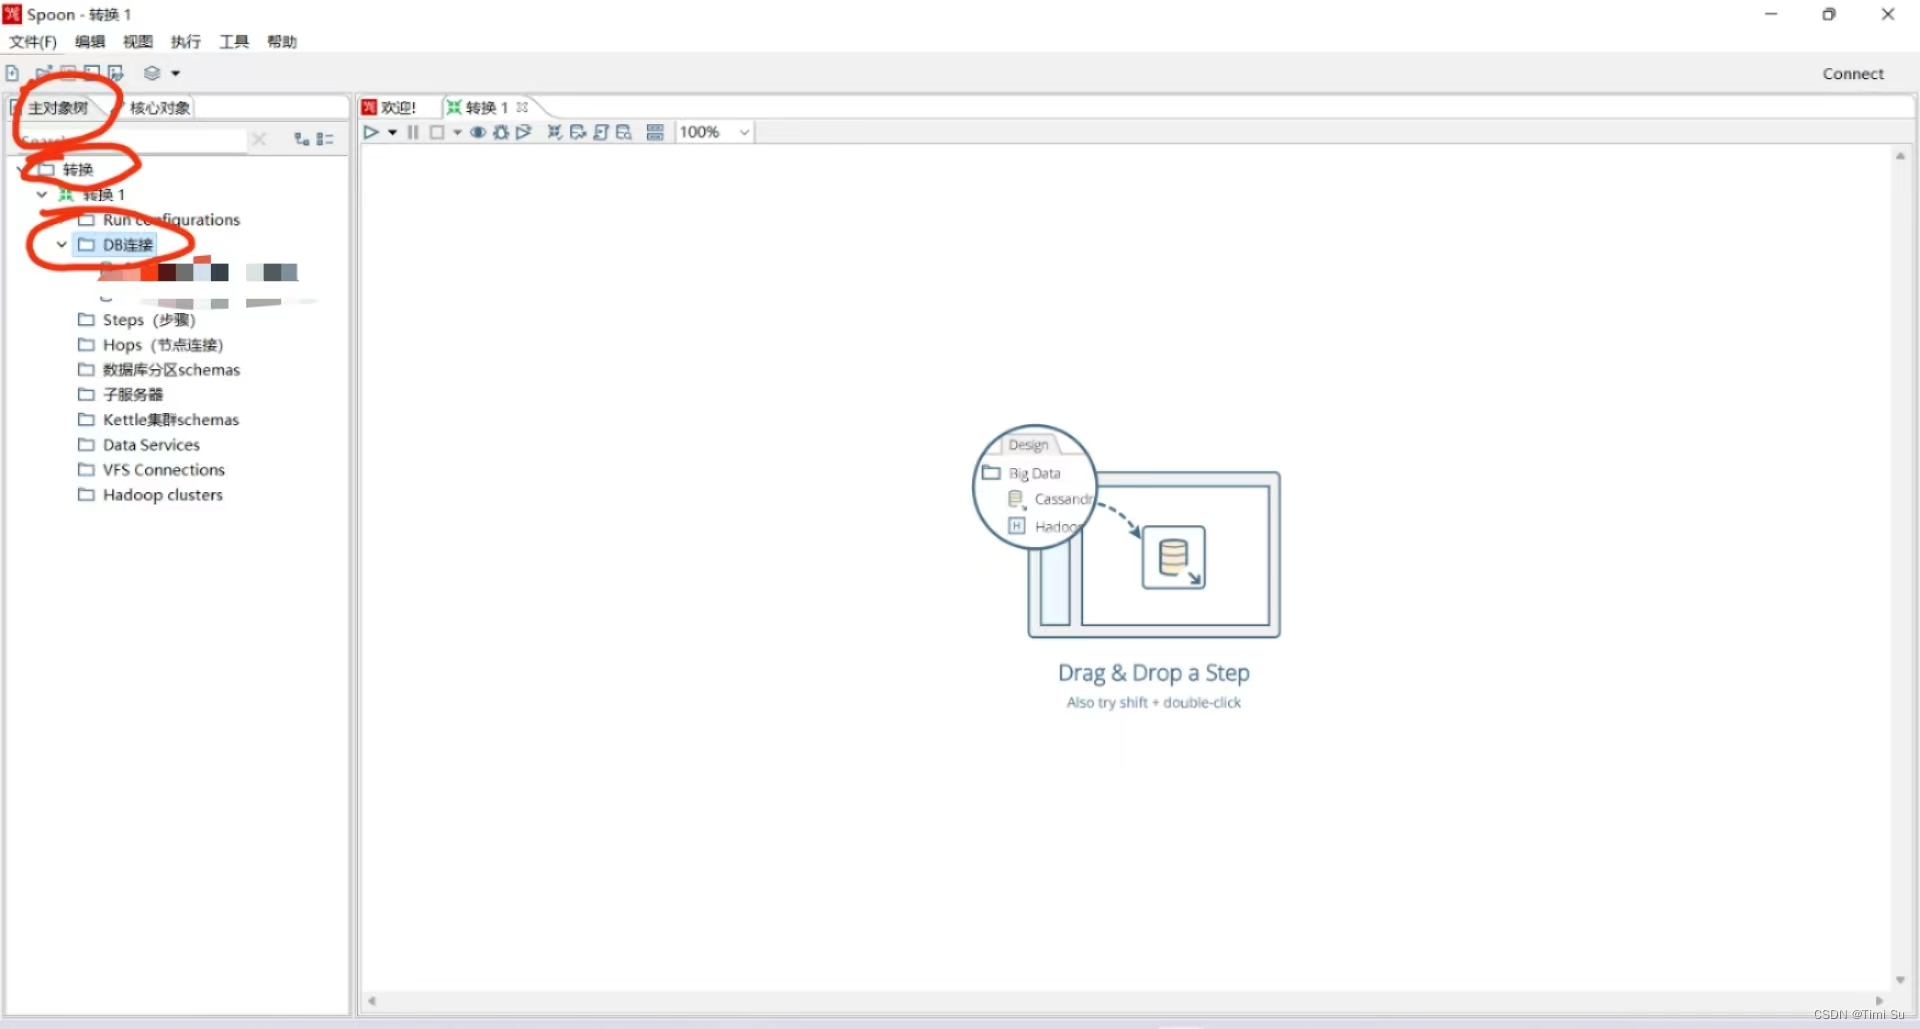Show execution results using the grid icon
Image resolution: width=1920 pixels, height=1029 pixels.
[x=655, y=131]
